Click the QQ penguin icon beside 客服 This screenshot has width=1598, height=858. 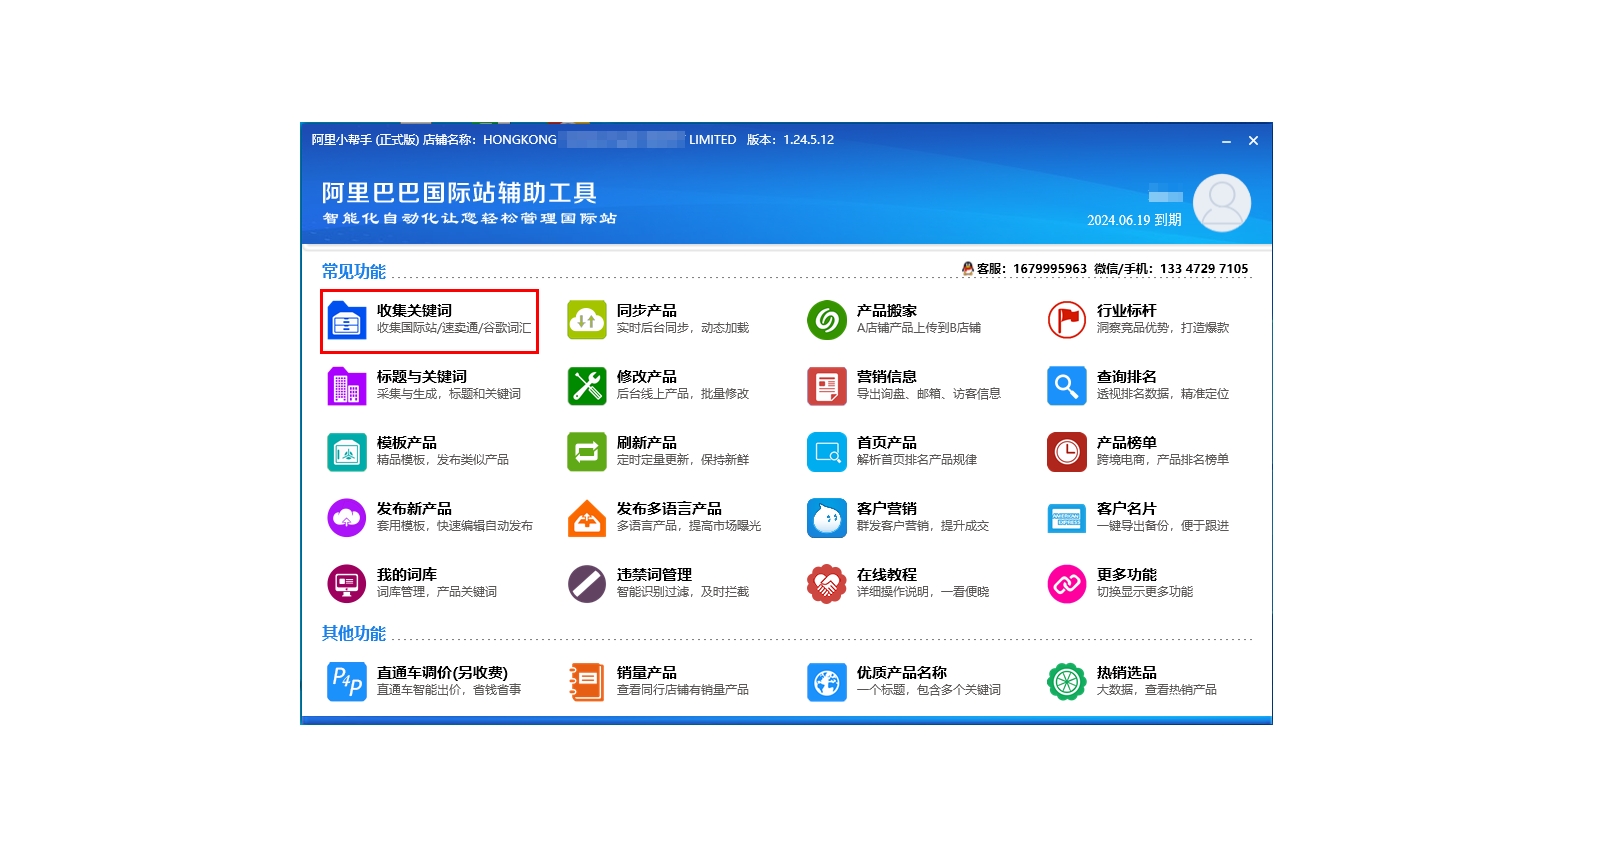(967, 269)
